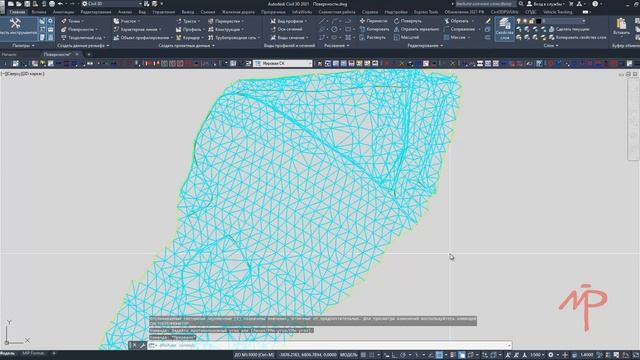The image size is (640, 360).
Task: Open the Справка ribbon tab
Action: coord(370,12)
